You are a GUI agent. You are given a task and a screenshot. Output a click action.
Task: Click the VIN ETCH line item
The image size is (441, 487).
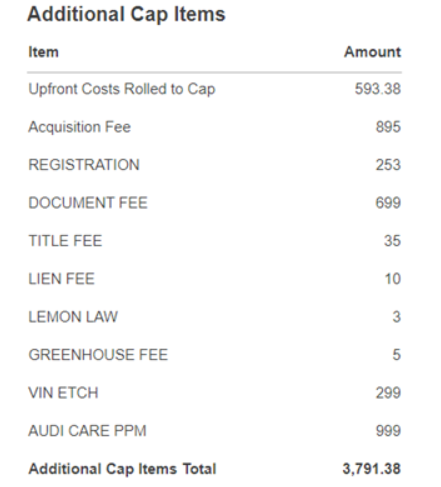(x=63, y=393)
